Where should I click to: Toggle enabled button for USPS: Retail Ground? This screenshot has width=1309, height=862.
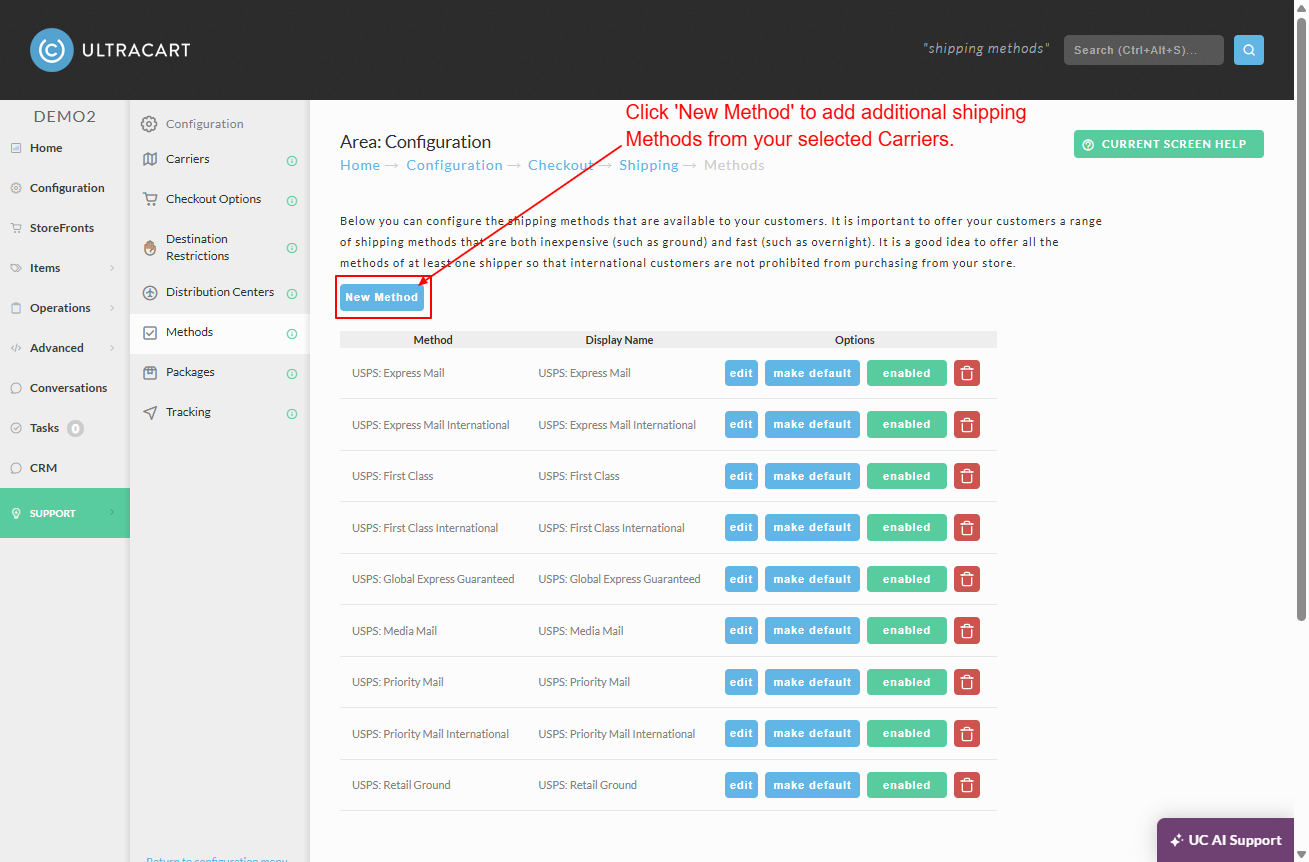(x=907, y=785)
